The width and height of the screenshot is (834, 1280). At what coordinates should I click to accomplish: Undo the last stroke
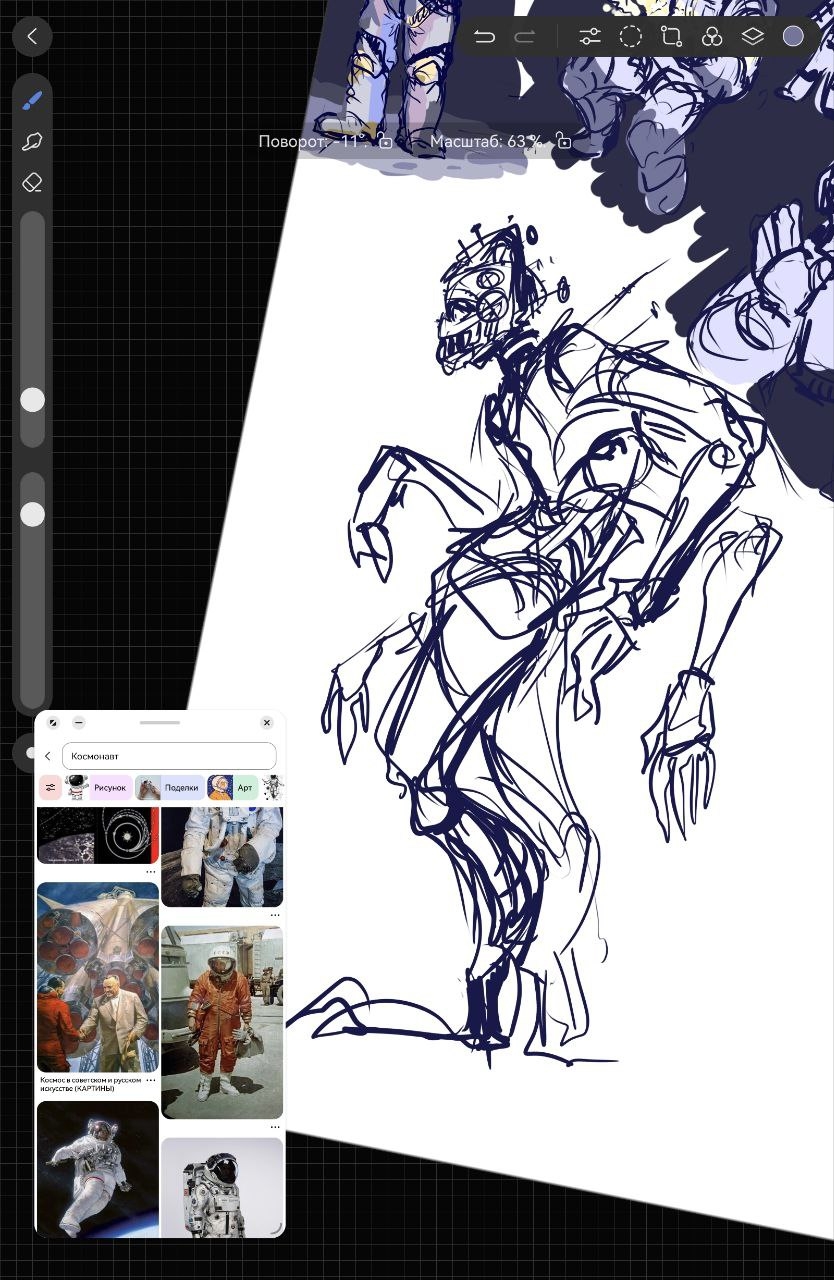[484, 37]
